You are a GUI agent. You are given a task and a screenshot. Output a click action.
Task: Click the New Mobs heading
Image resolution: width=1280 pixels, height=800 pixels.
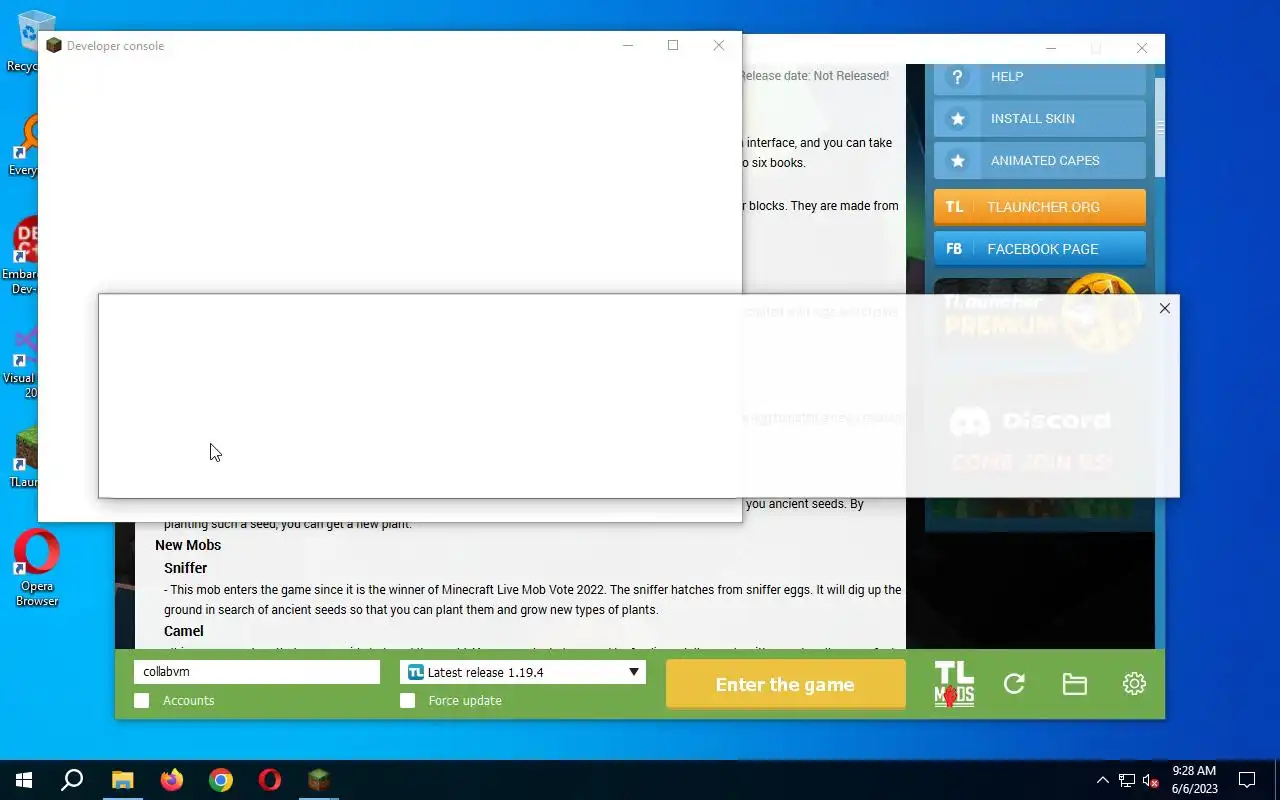click(x=188, y=545)
